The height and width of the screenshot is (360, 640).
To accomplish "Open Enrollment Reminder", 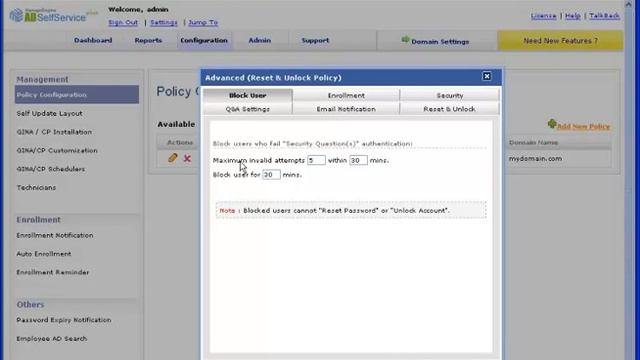I will [x=53, y=272].
